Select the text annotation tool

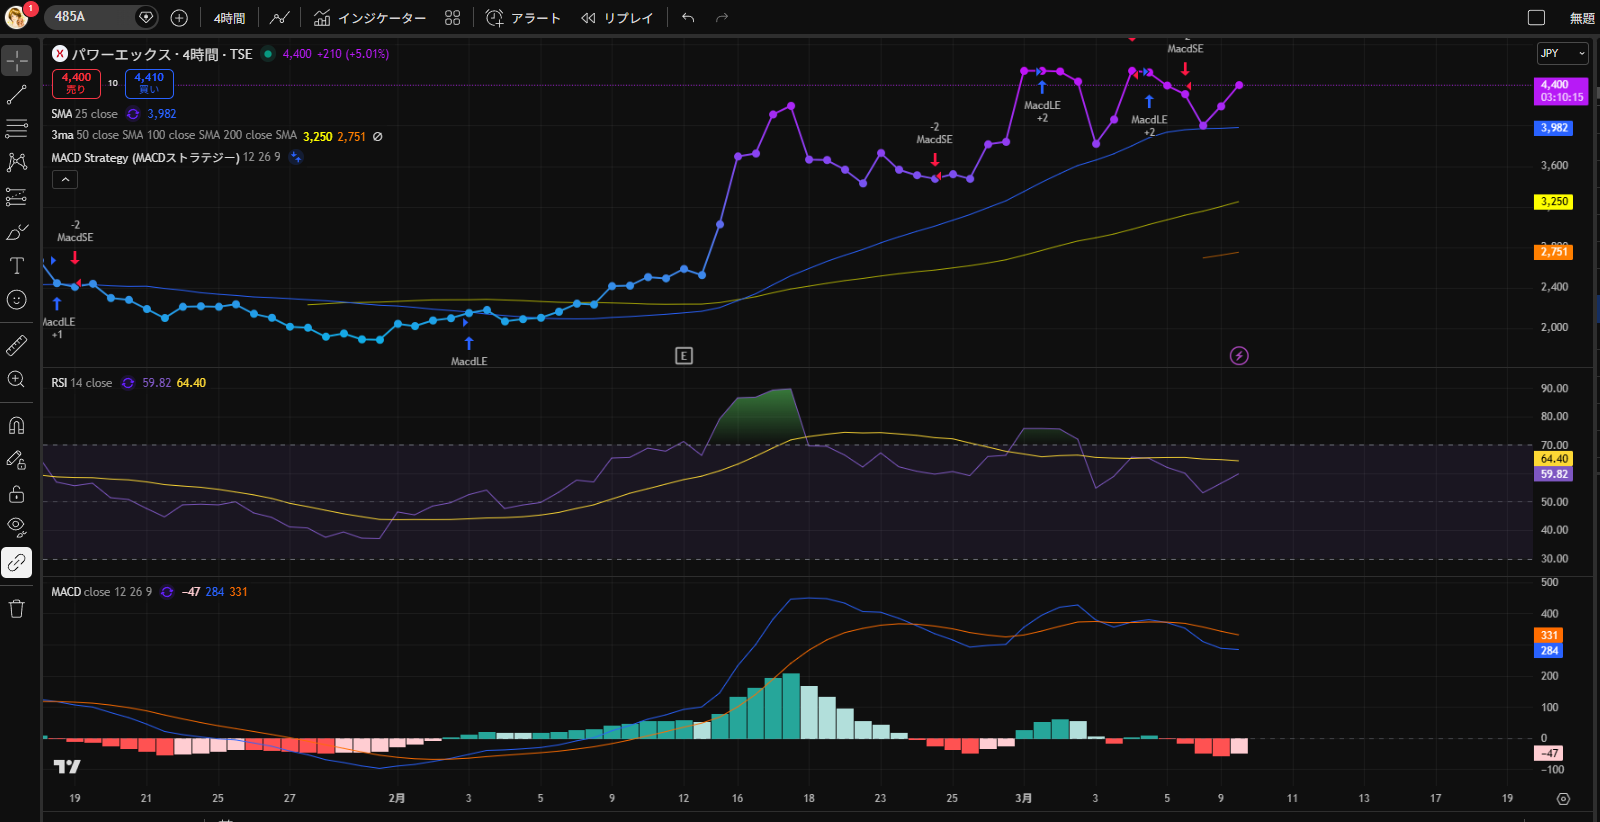(17, 266)
